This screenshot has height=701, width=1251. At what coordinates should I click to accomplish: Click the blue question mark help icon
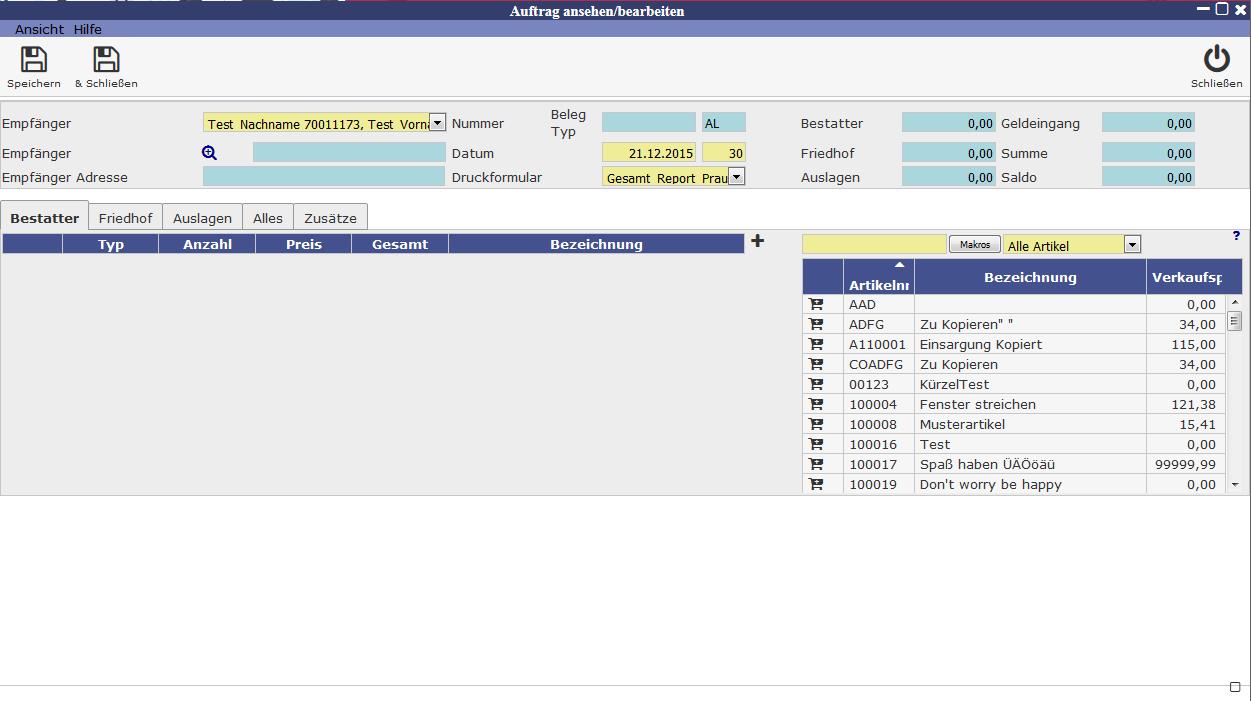(x=1236, y=236)
